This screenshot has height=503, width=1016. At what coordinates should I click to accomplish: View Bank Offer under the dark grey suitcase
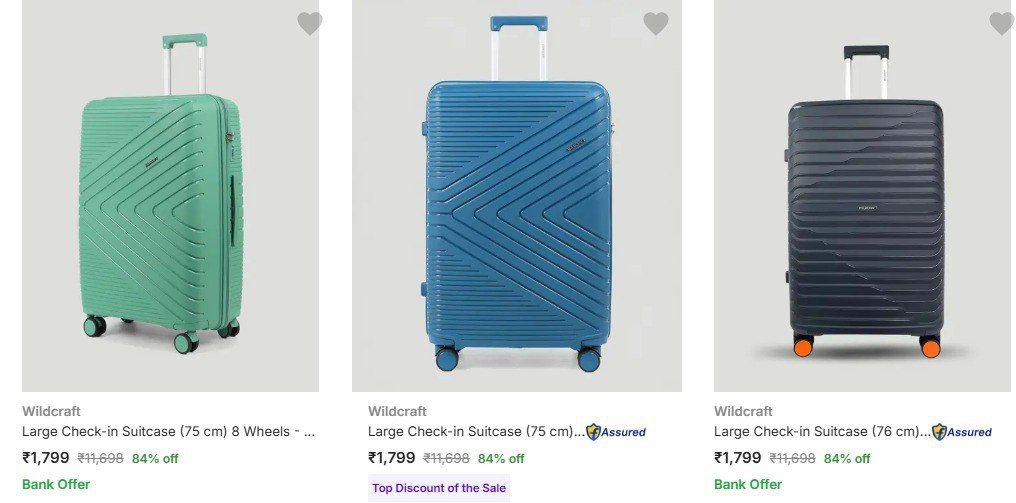click(748, 484)
